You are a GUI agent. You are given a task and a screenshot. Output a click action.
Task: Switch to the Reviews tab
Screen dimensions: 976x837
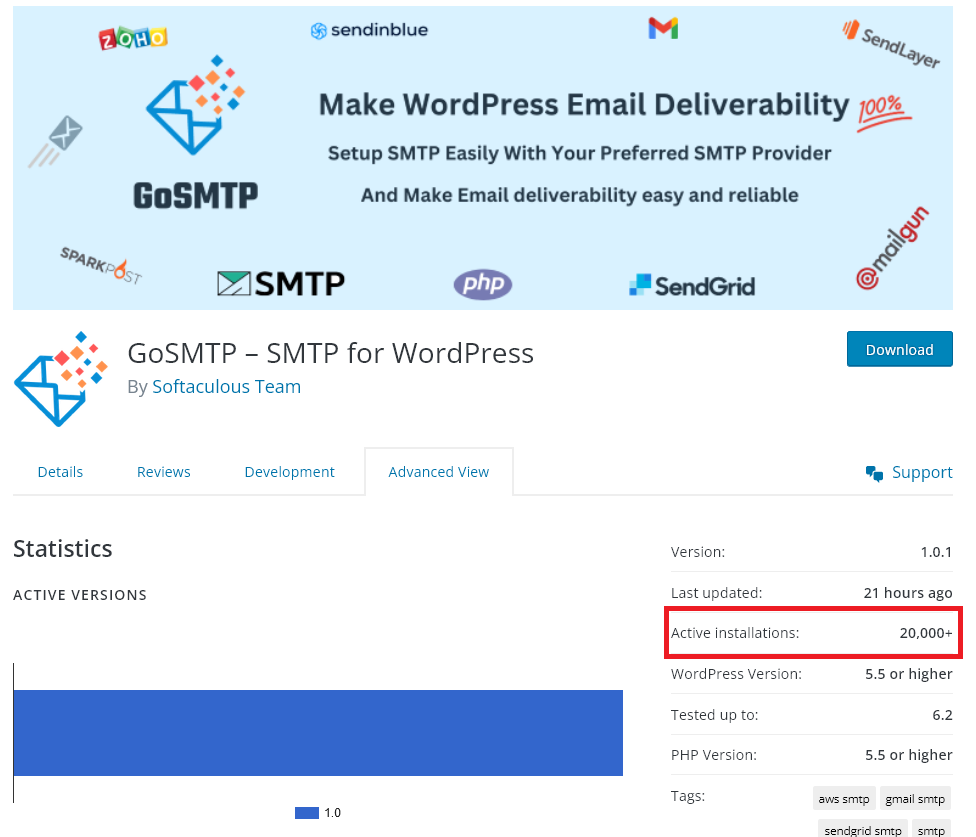tap(163, 472)
